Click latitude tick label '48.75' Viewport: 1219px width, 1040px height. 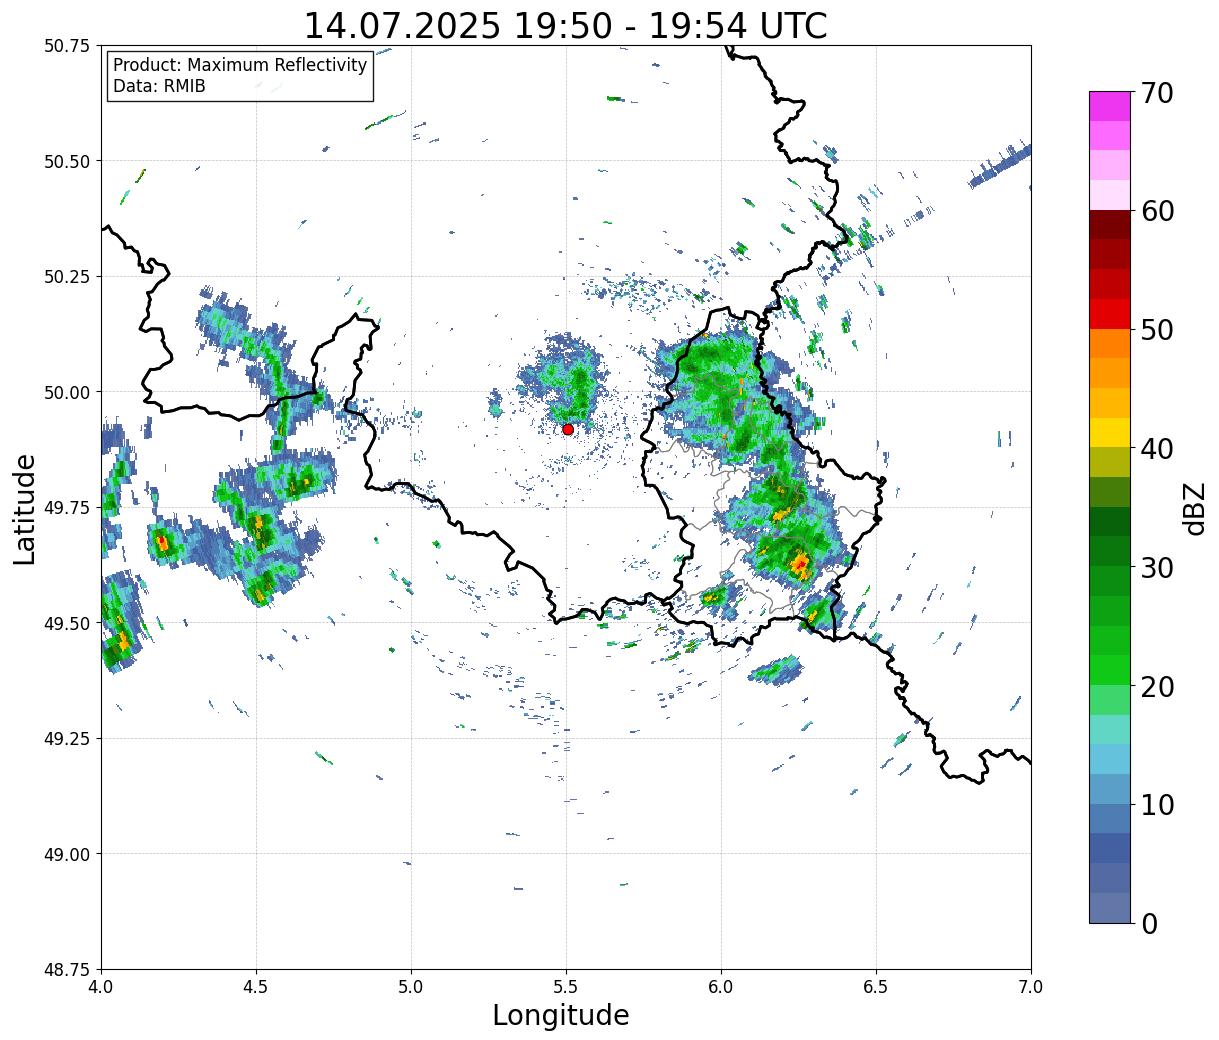[x=70, y=969]
